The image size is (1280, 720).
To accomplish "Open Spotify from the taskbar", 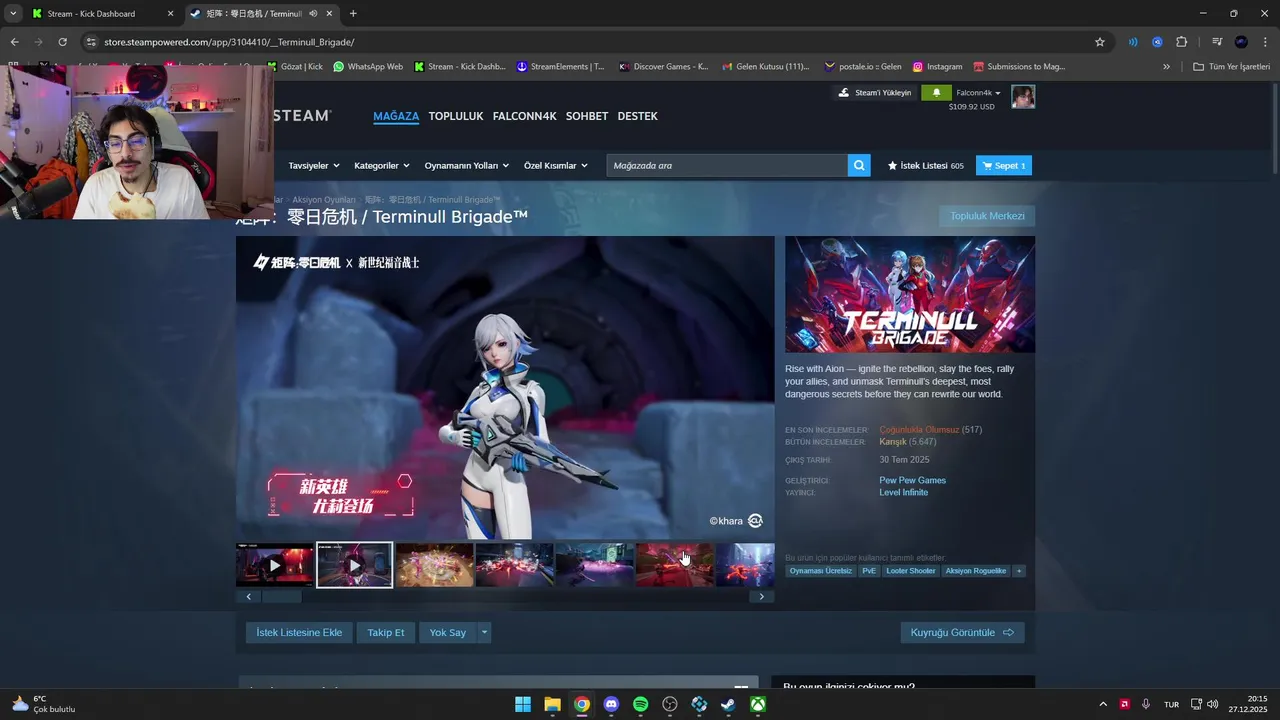I will click(x=641, y=704).
